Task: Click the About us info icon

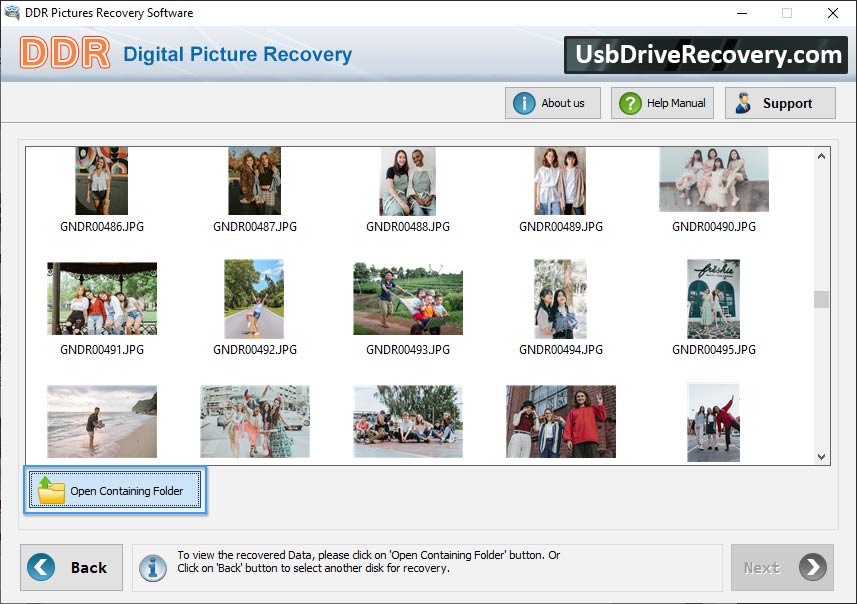Action: (x=524, y=103)
